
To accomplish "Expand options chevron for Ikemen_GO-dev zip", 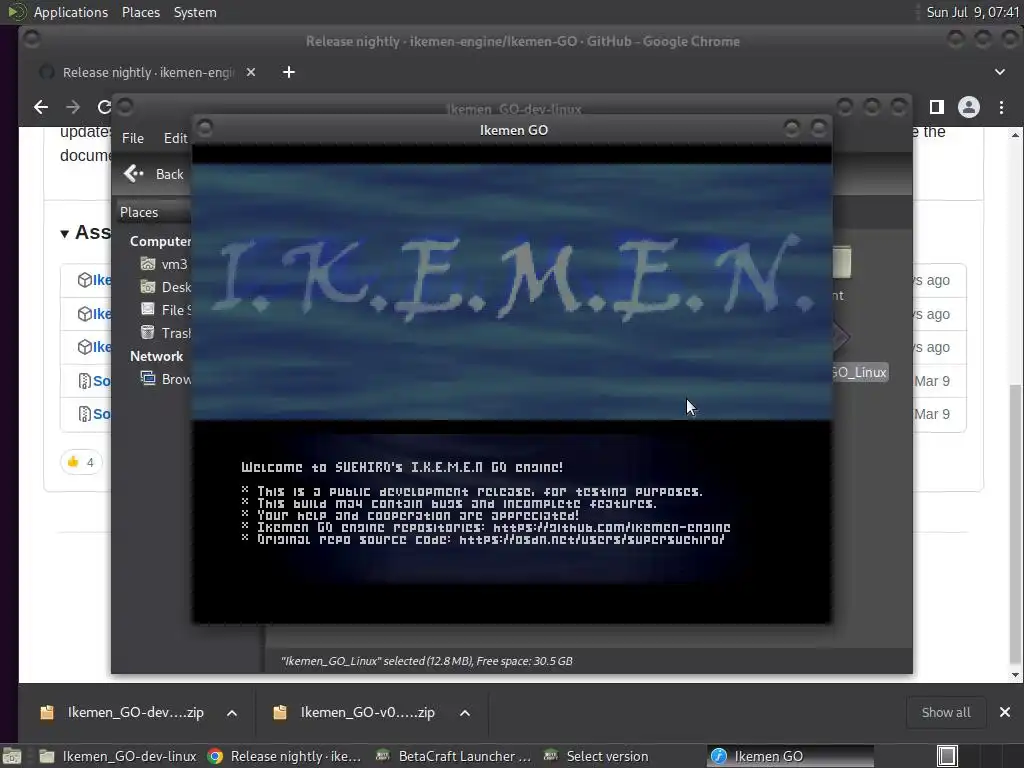I will coord(232,712).
